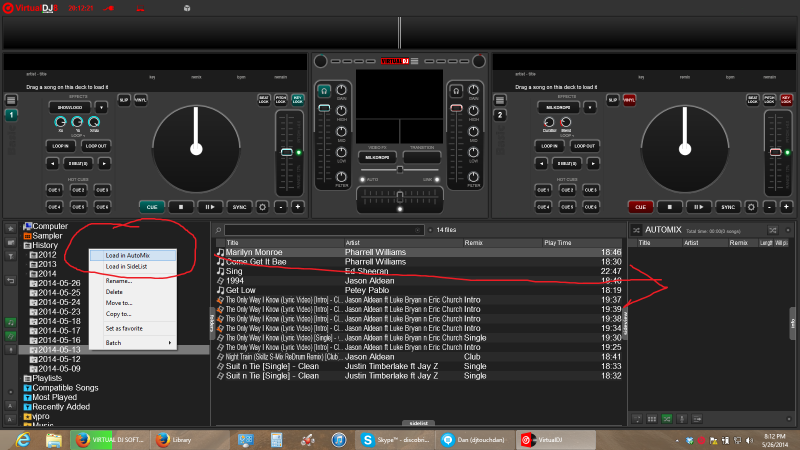Click video crossfader handle
Viewport: 800px width, 450px height.
(400, 169)
